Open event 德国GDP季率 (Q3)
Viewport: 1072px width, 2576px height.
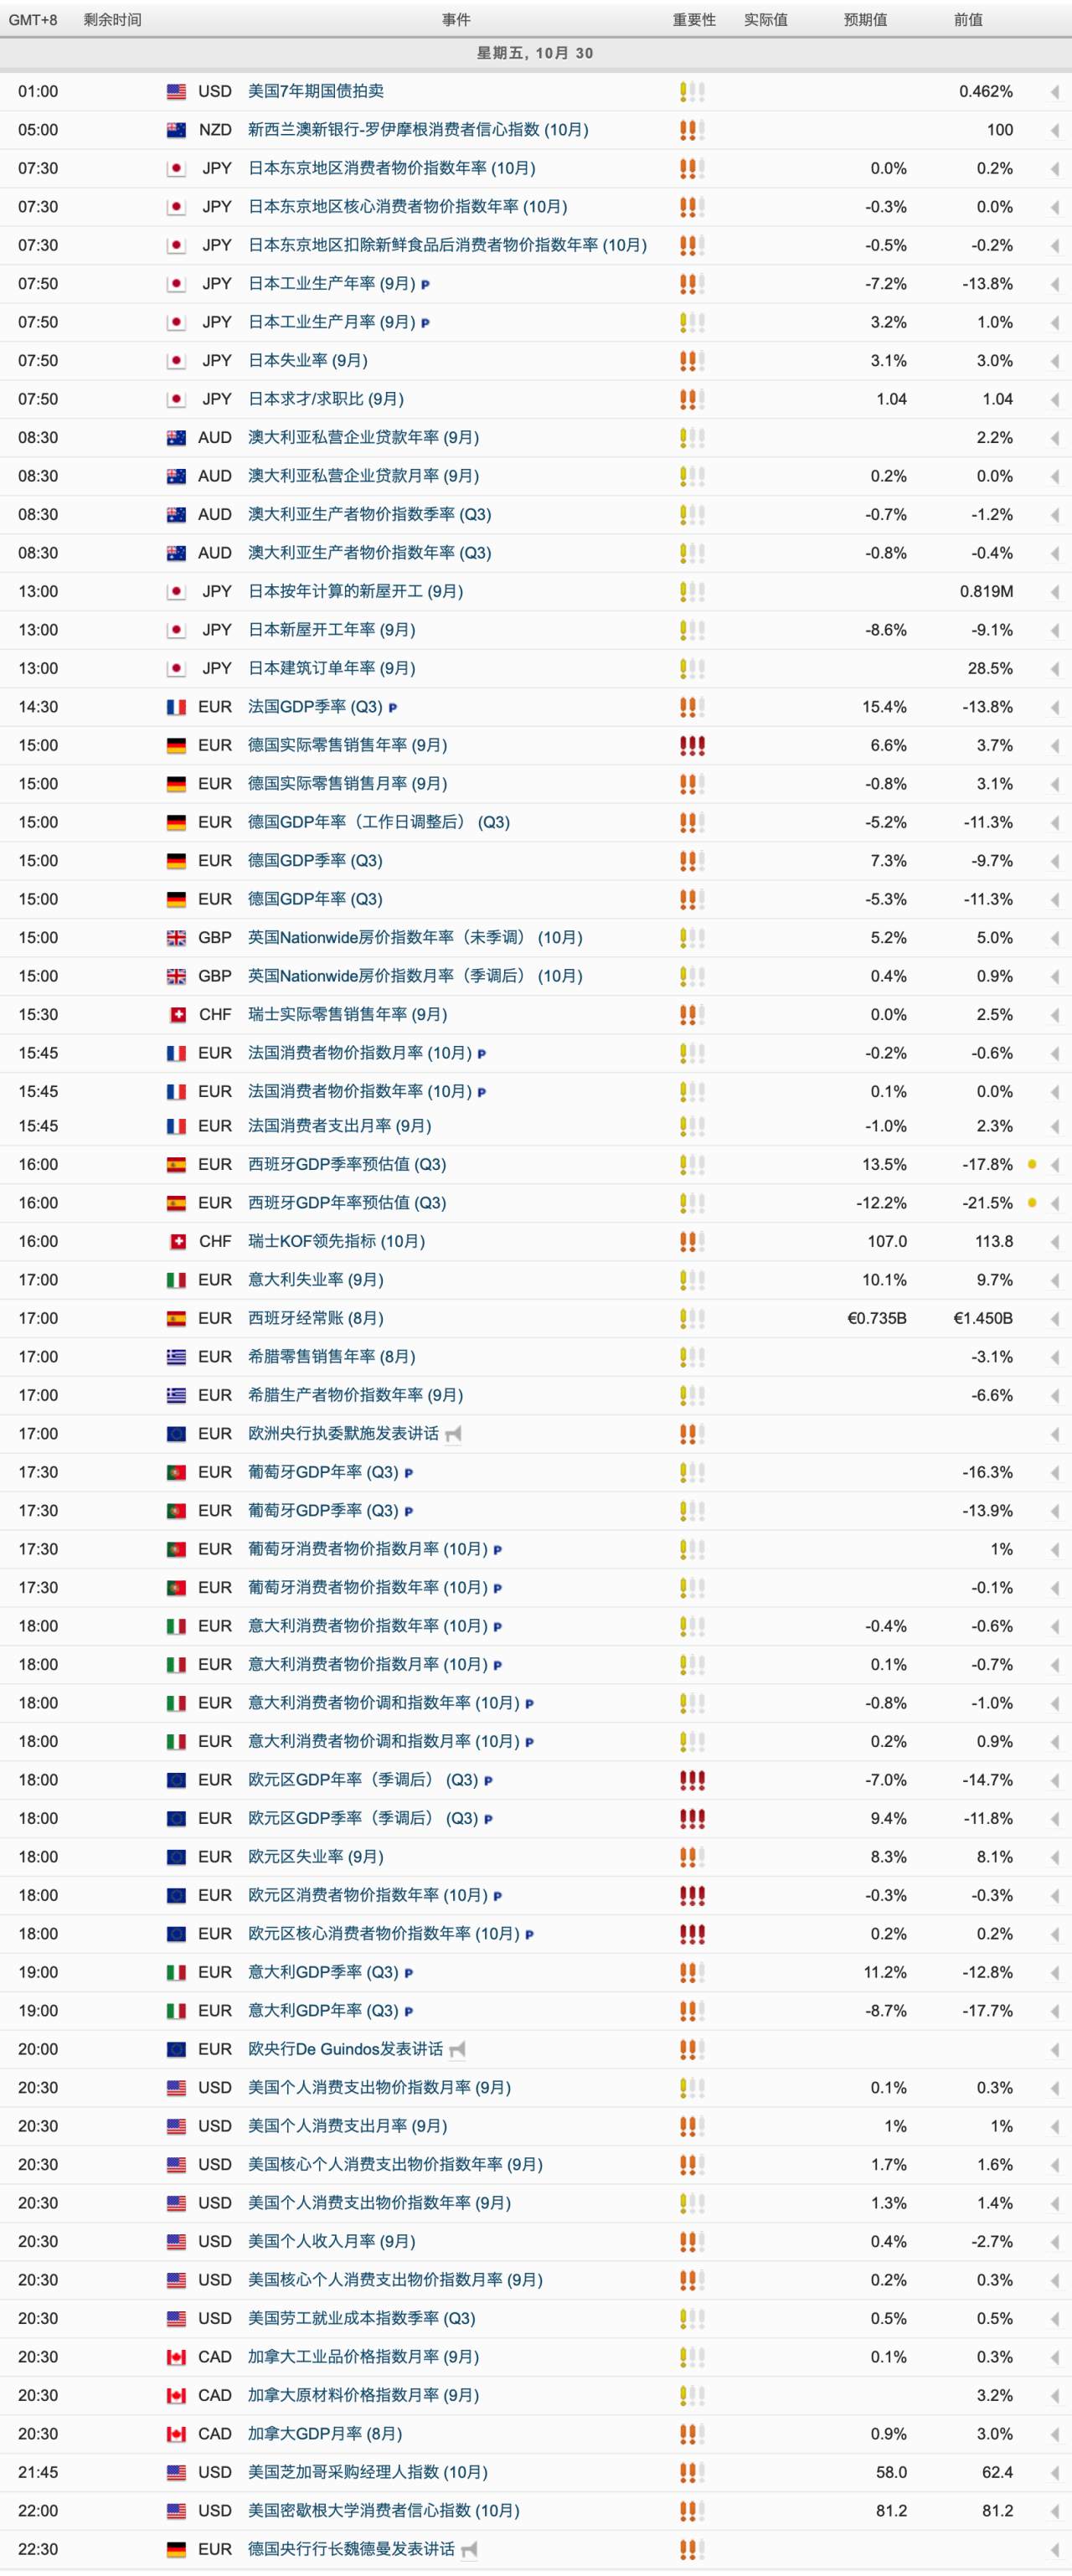point(315,861)
